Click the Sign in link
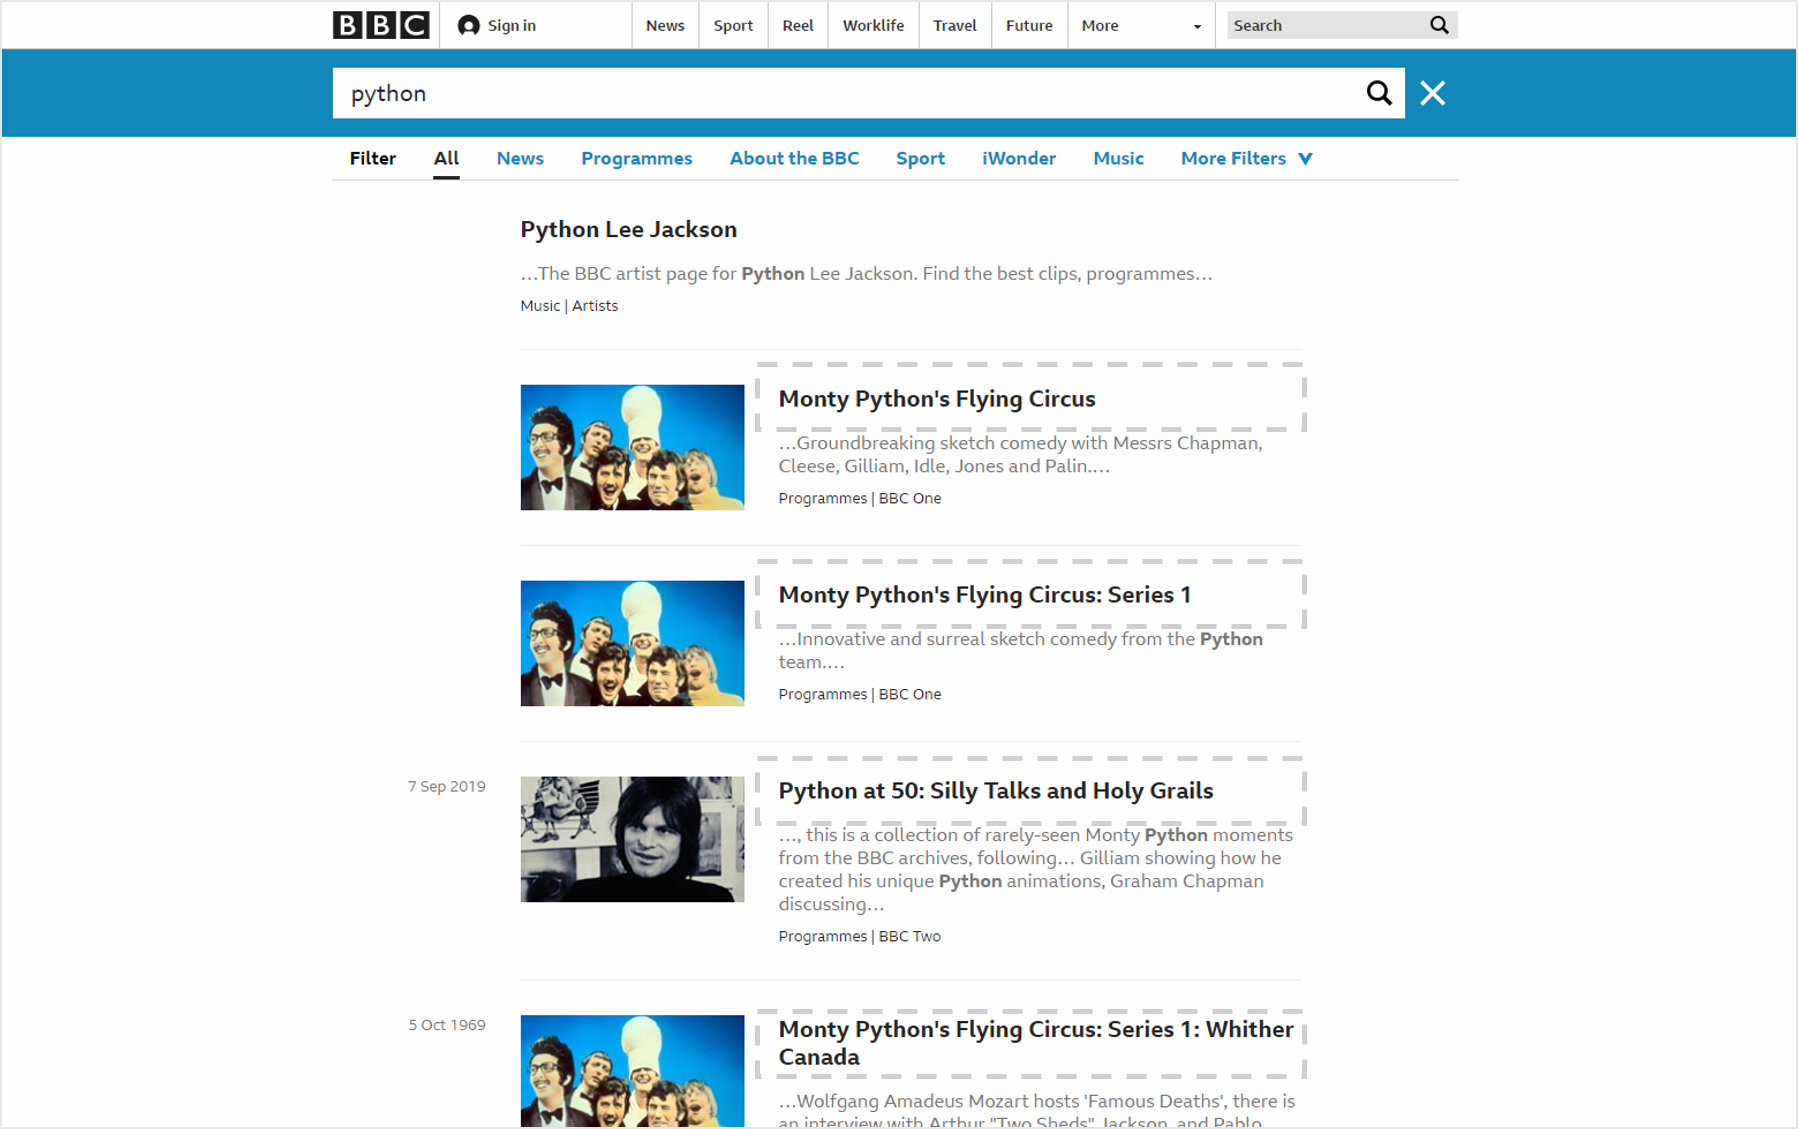This screenshot has height=1129, width=1798. pyautogui.click(x=511, y=26)
